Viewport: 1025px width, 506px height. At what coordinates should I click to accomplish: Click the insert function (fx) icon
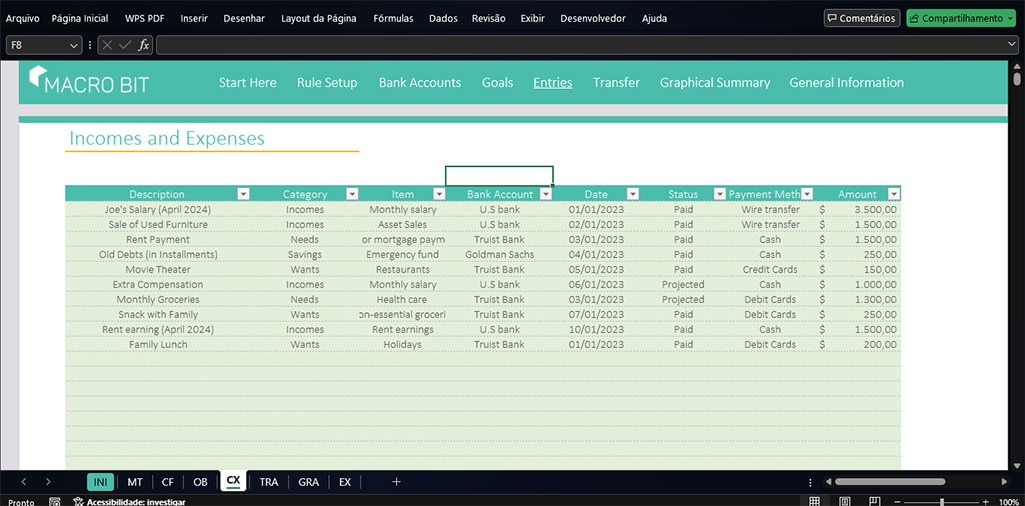point(144,45)
